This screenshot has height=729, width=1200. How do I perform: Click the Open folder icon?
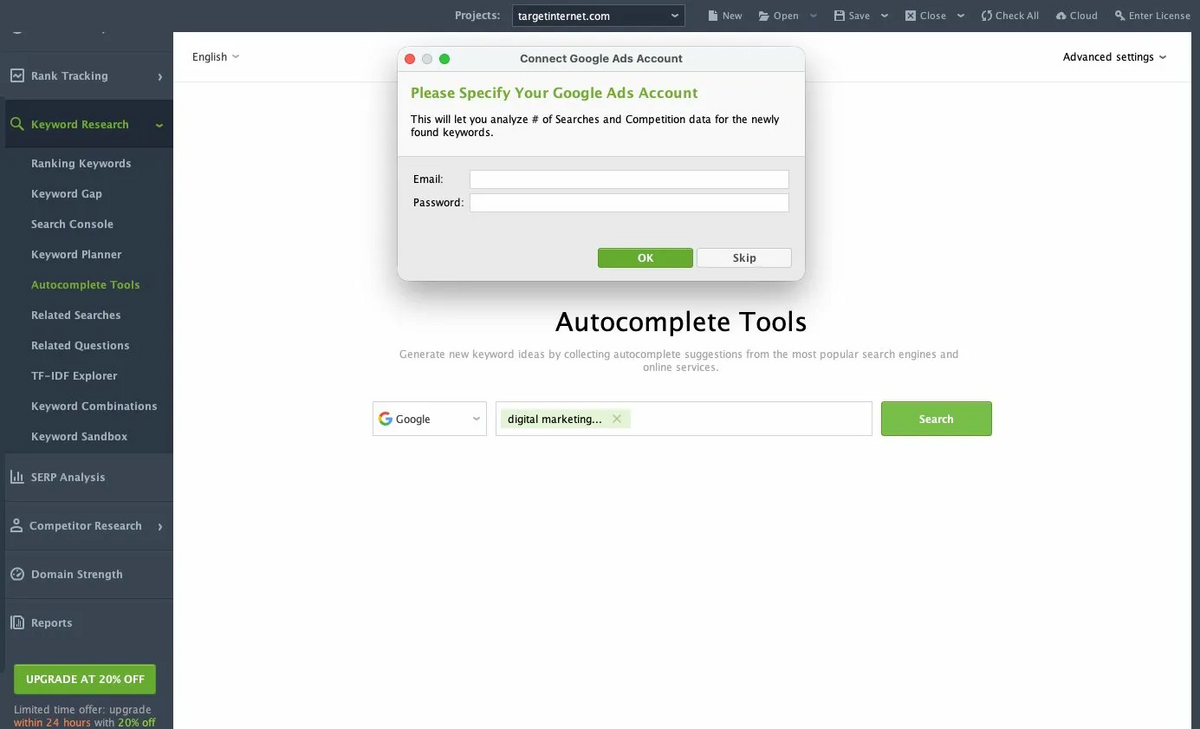(x=764, y=16)
